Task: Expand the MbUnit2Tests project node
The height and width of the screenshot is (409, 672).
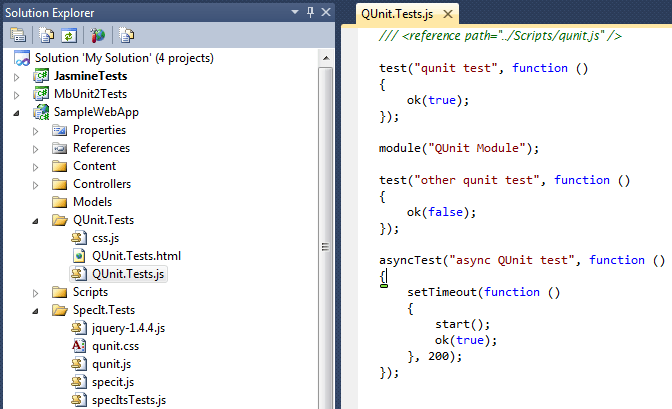Action: [16, 95]
